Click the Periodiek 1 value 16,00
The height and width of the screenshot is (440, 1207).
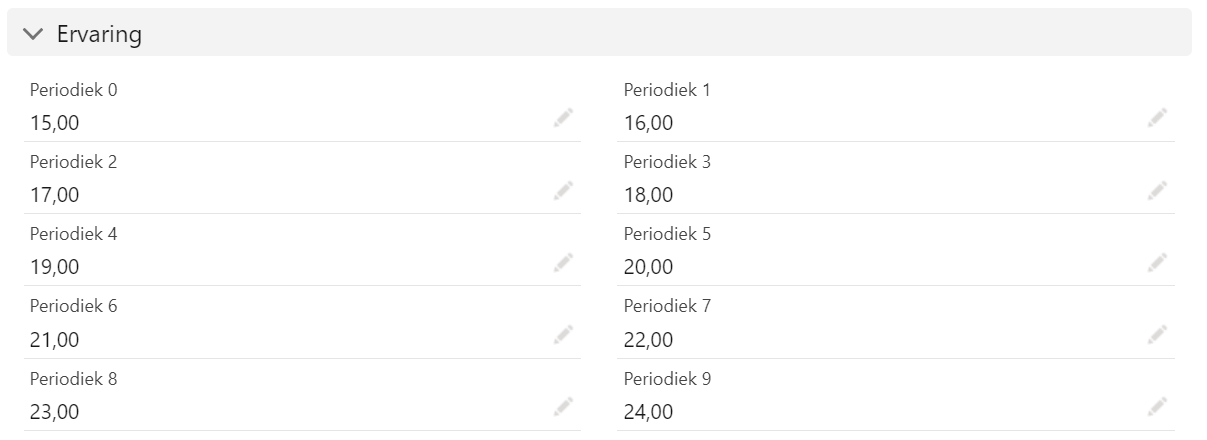click(x=648, y=123)
